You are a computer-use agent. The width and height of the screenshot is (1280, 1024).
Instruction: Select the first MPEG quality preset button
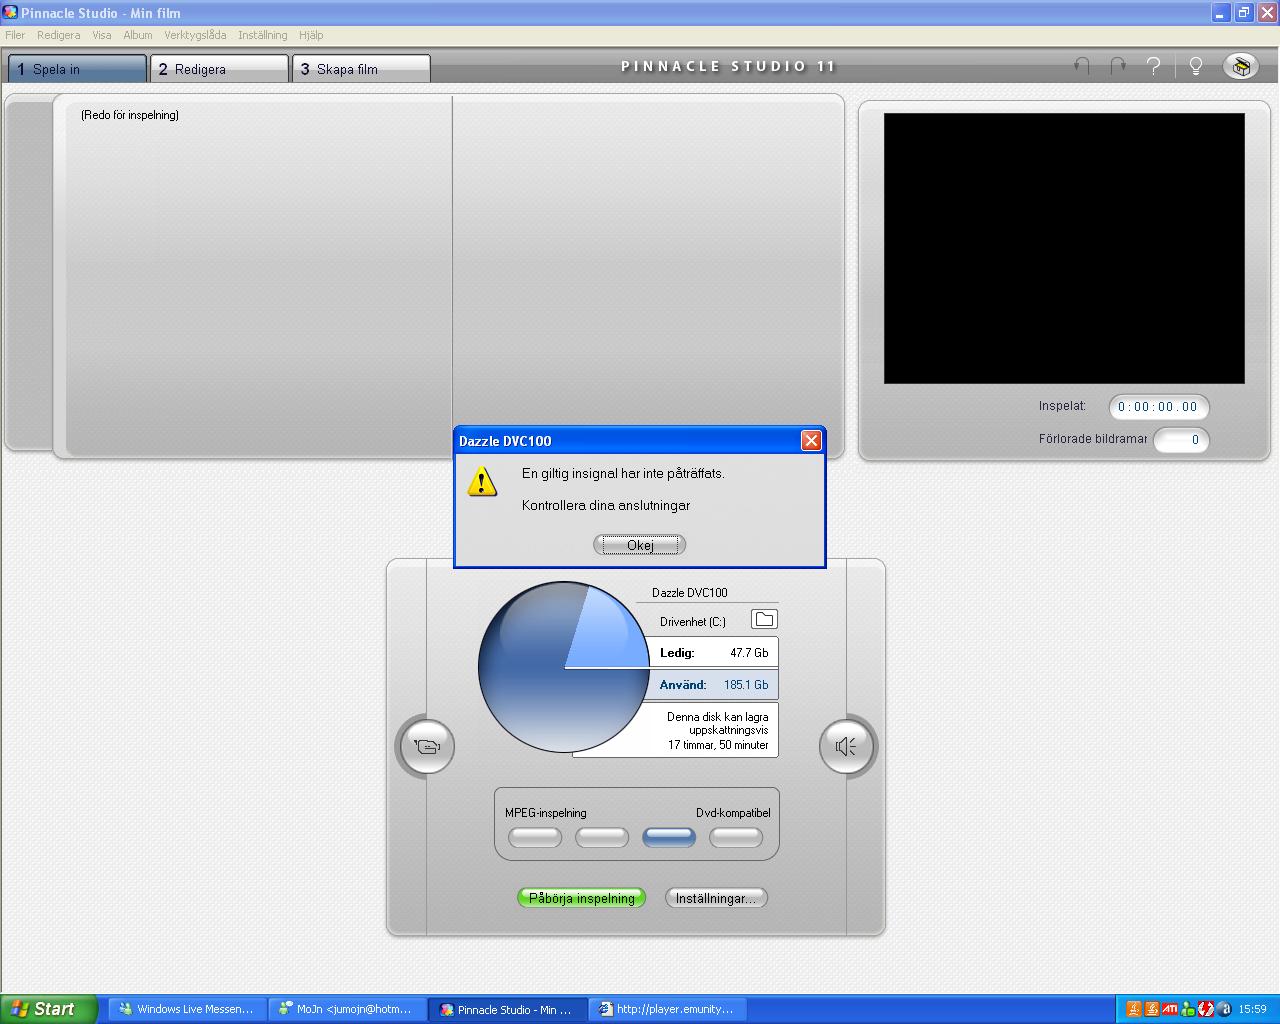tap(535, 838)
